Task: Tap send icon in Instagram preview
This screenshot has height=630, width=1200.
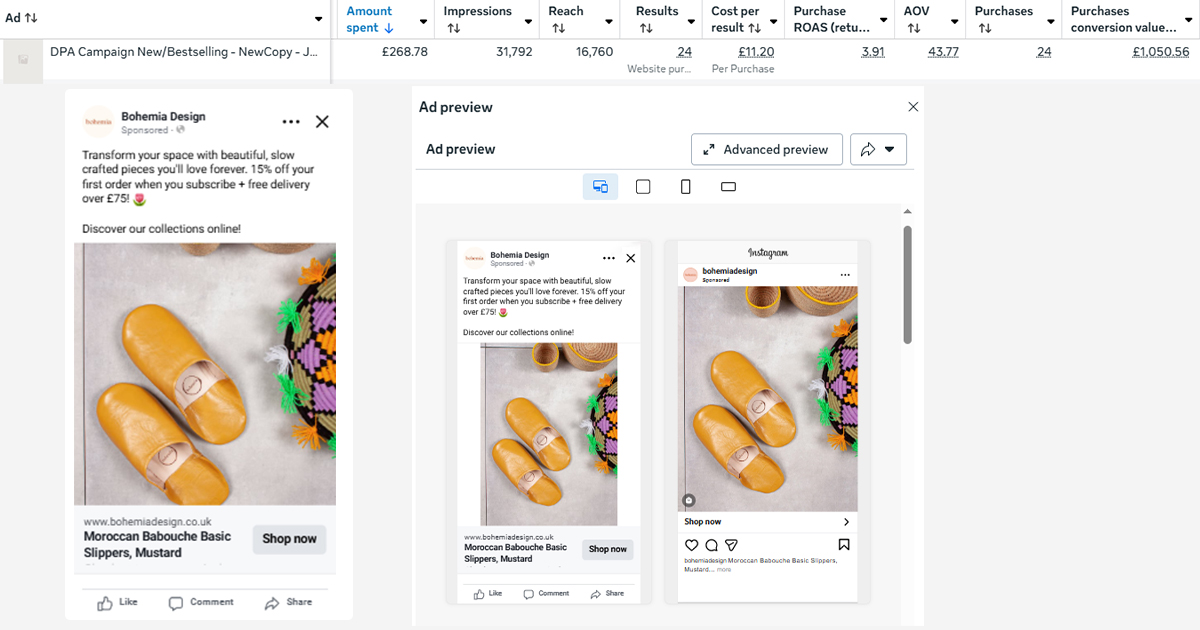Action: pos(731,545)
